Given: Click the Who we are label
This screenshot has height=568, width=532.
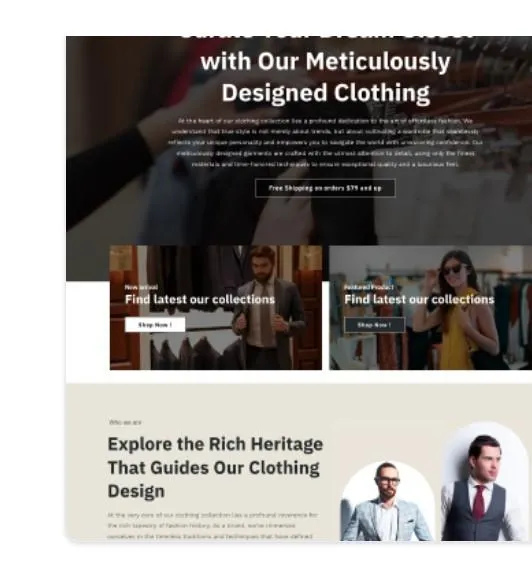Looking at the screenshot, I should pos(125,422).
